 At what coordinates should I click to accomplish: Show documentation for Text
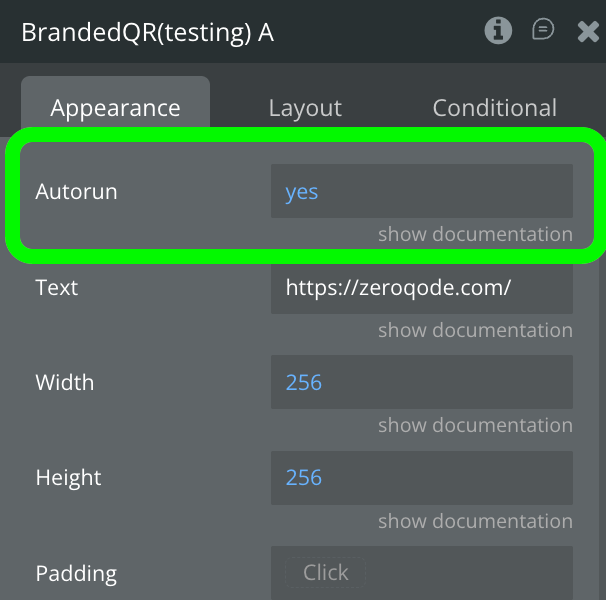tap(475, 330)
